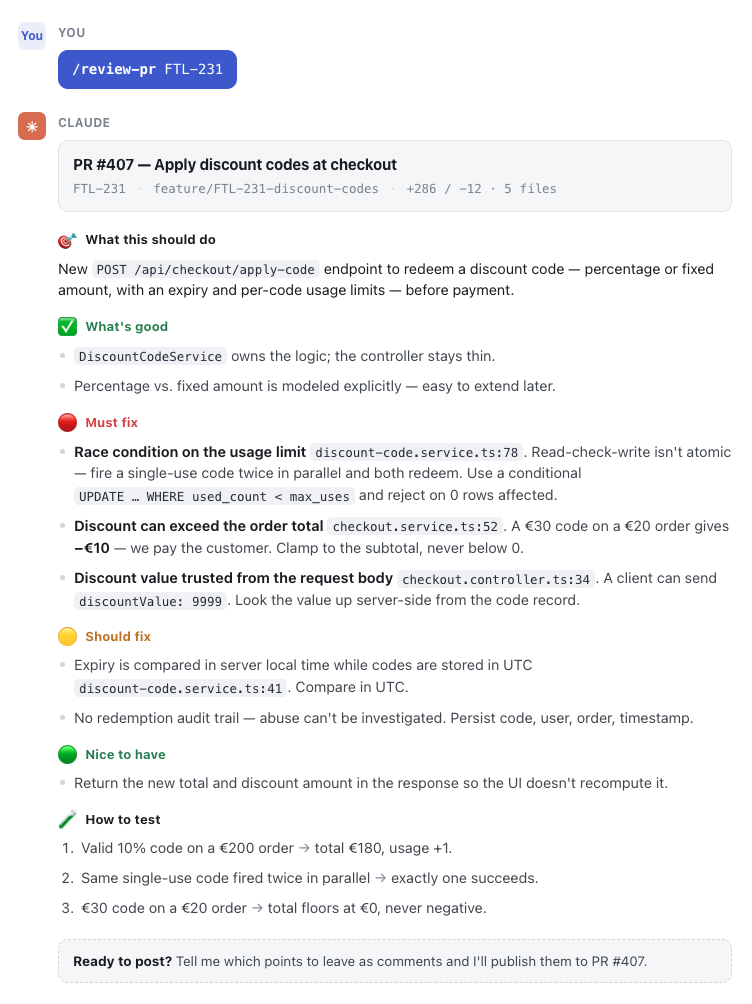Click the UPDATE WHERE used_count SQL snippet
752x1004 pixels.
tap(214, 497)
